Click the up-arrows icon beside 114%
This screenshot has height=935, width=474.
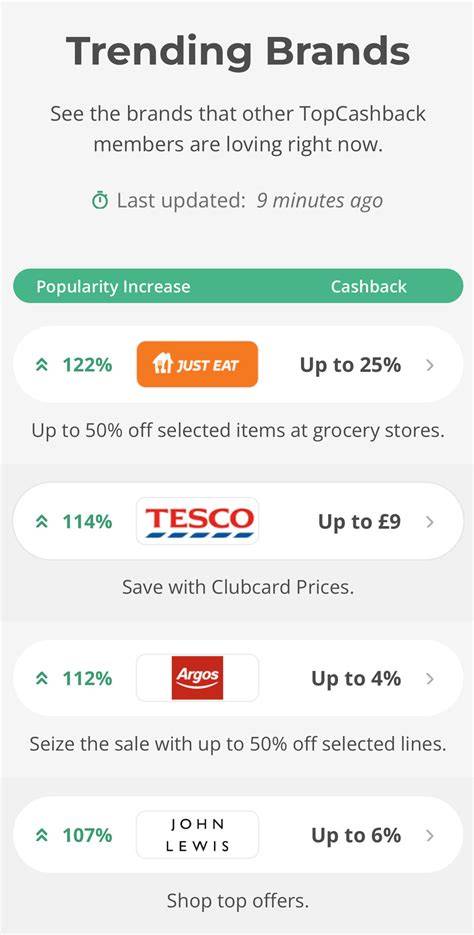point(42,522)
